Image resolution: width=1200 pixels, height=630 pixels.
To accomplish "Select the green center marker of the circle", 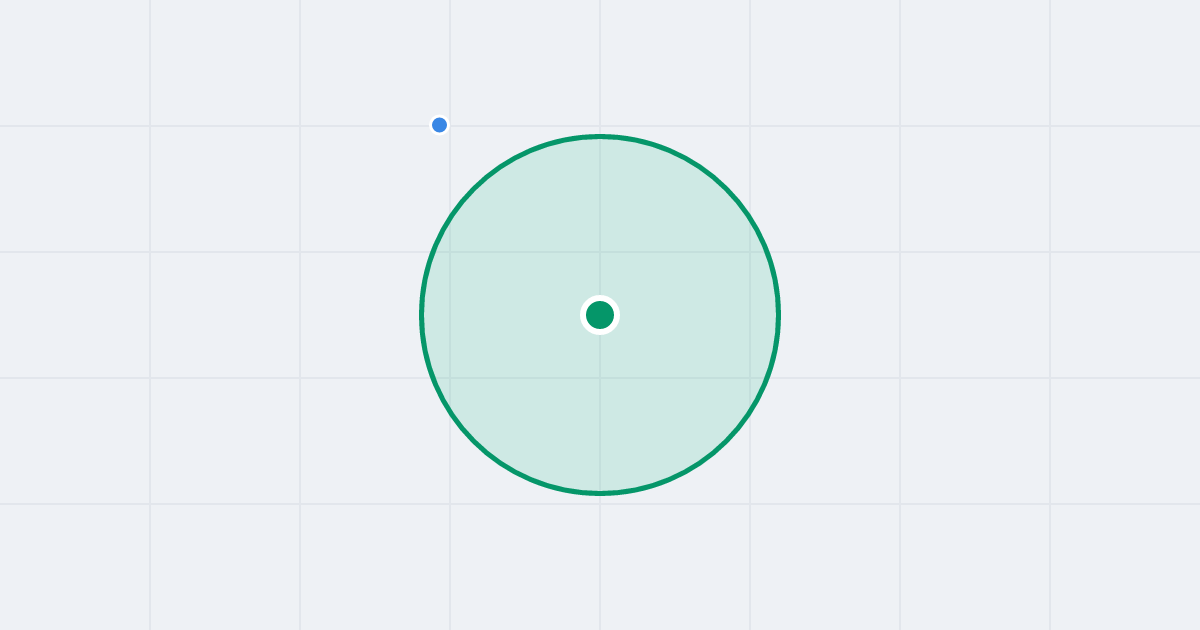I will (600, 315).
